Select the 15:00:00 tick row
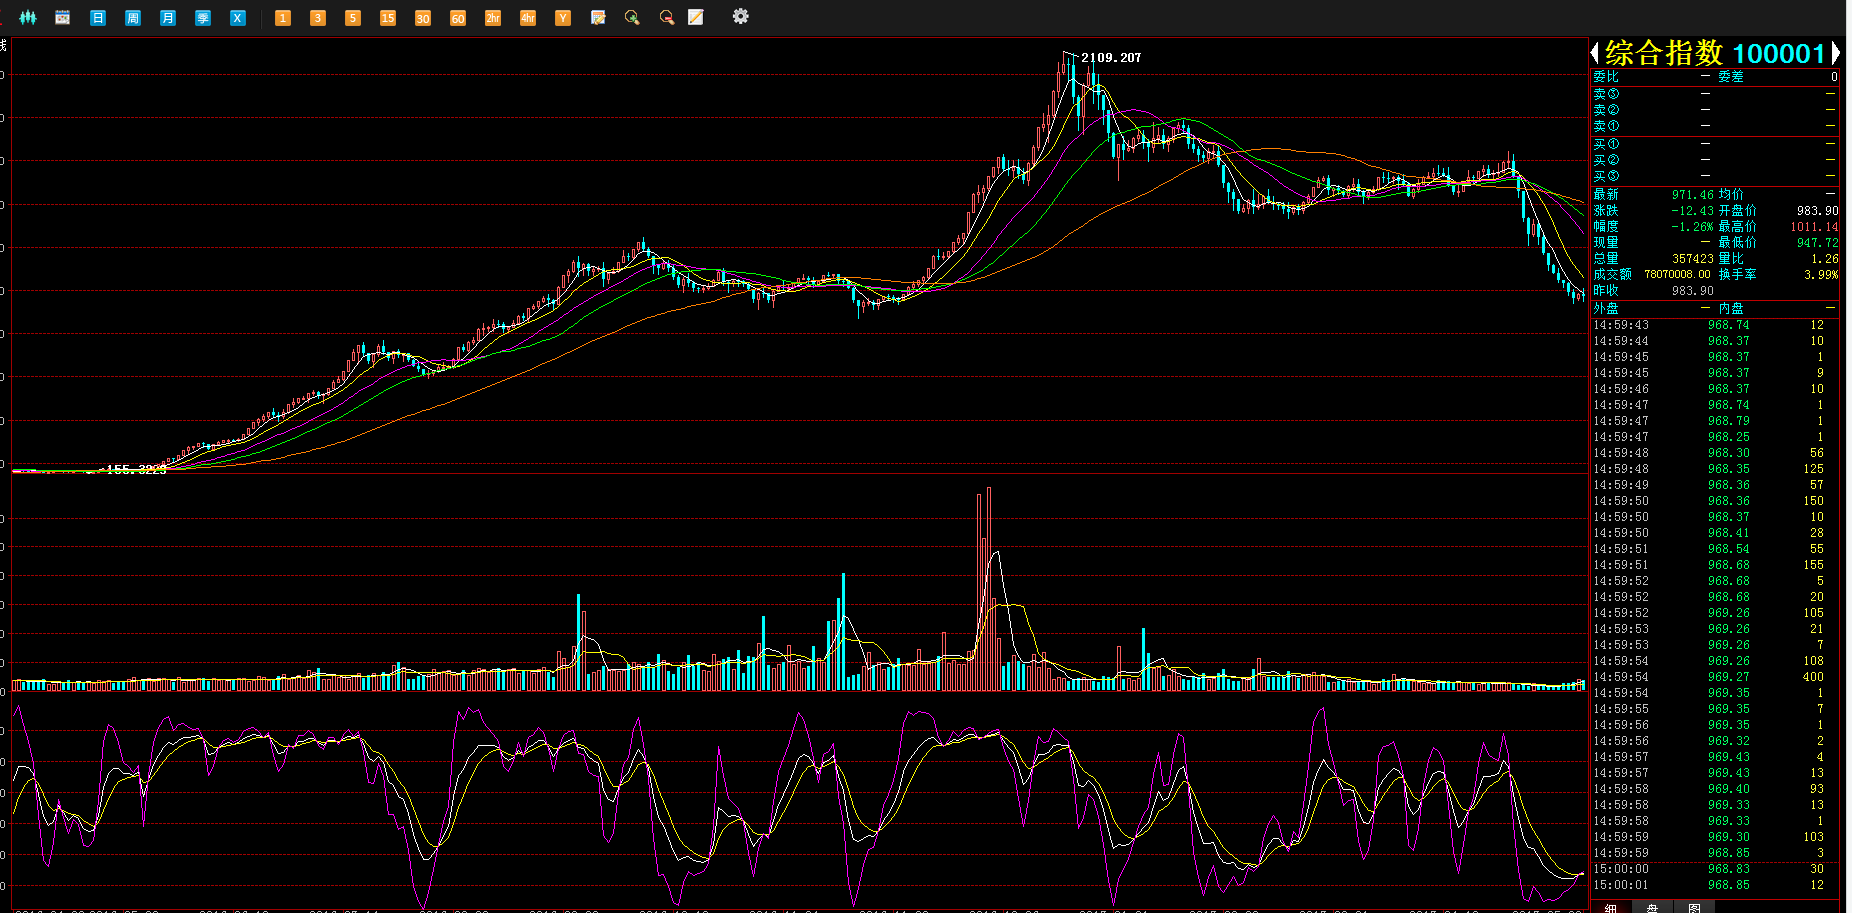1852x913 pixels. click(1715, 869)
